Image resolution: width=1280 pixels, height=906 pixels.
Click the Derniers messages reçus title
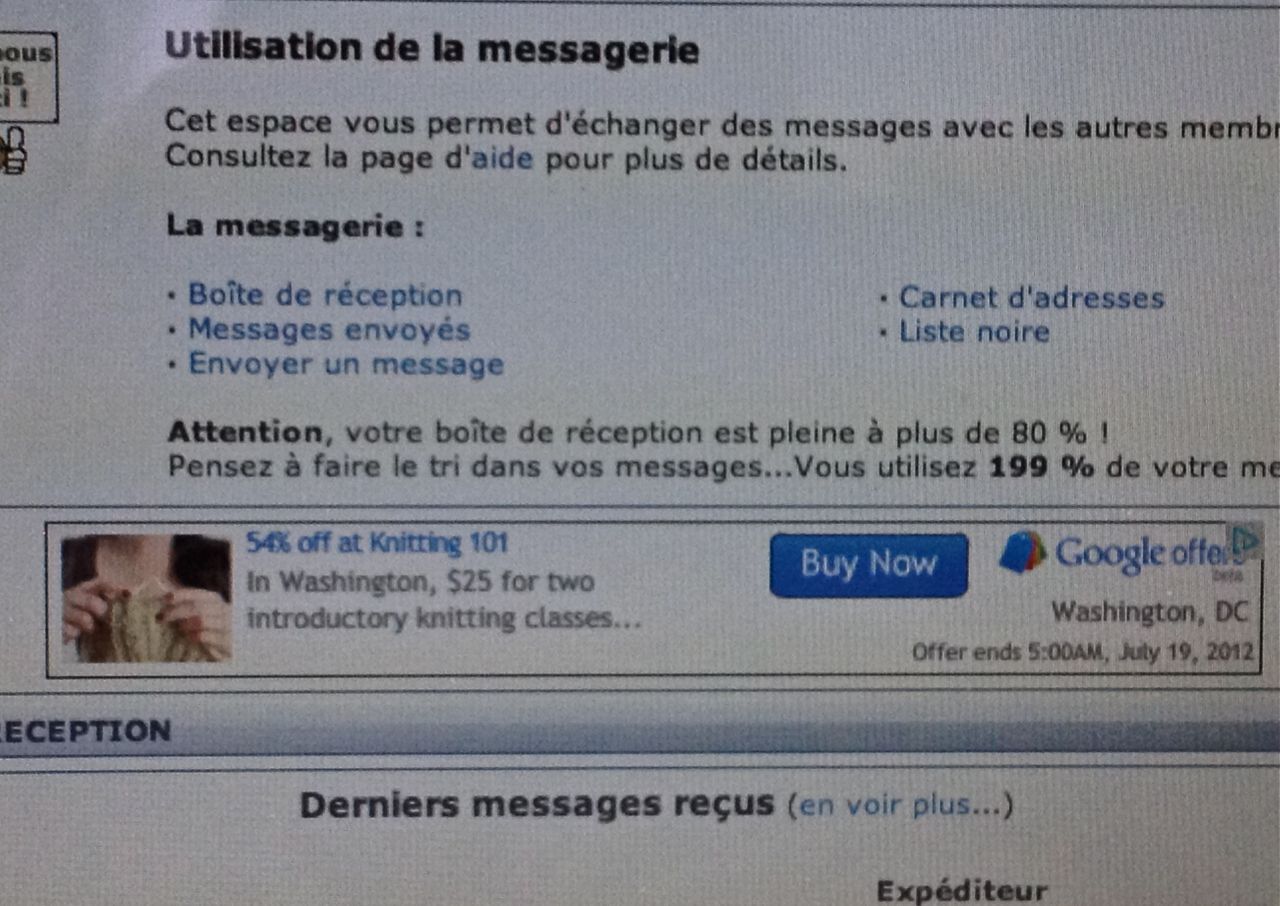[537, 805]
